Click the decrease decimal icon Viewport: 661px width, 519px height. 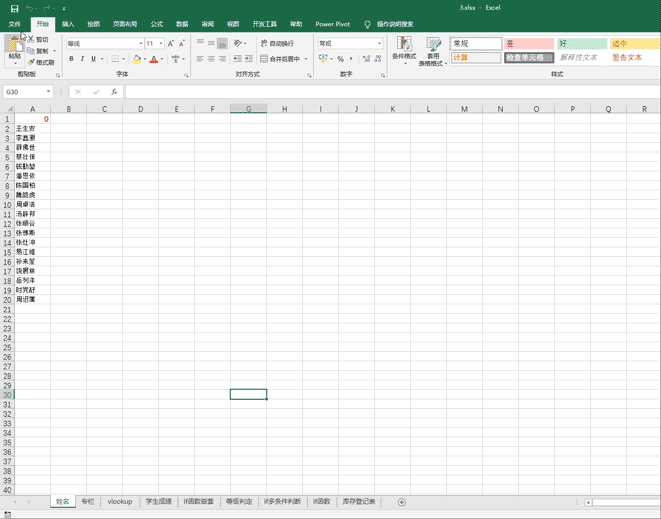click(378, 59)
